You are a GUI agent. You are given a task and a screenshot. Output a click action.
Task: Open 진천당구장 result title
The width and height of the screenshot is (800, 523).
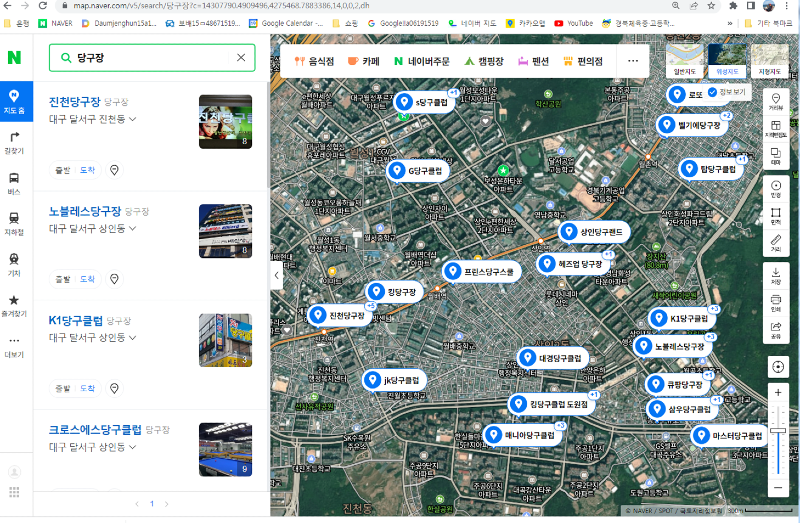tap(74, 102)
